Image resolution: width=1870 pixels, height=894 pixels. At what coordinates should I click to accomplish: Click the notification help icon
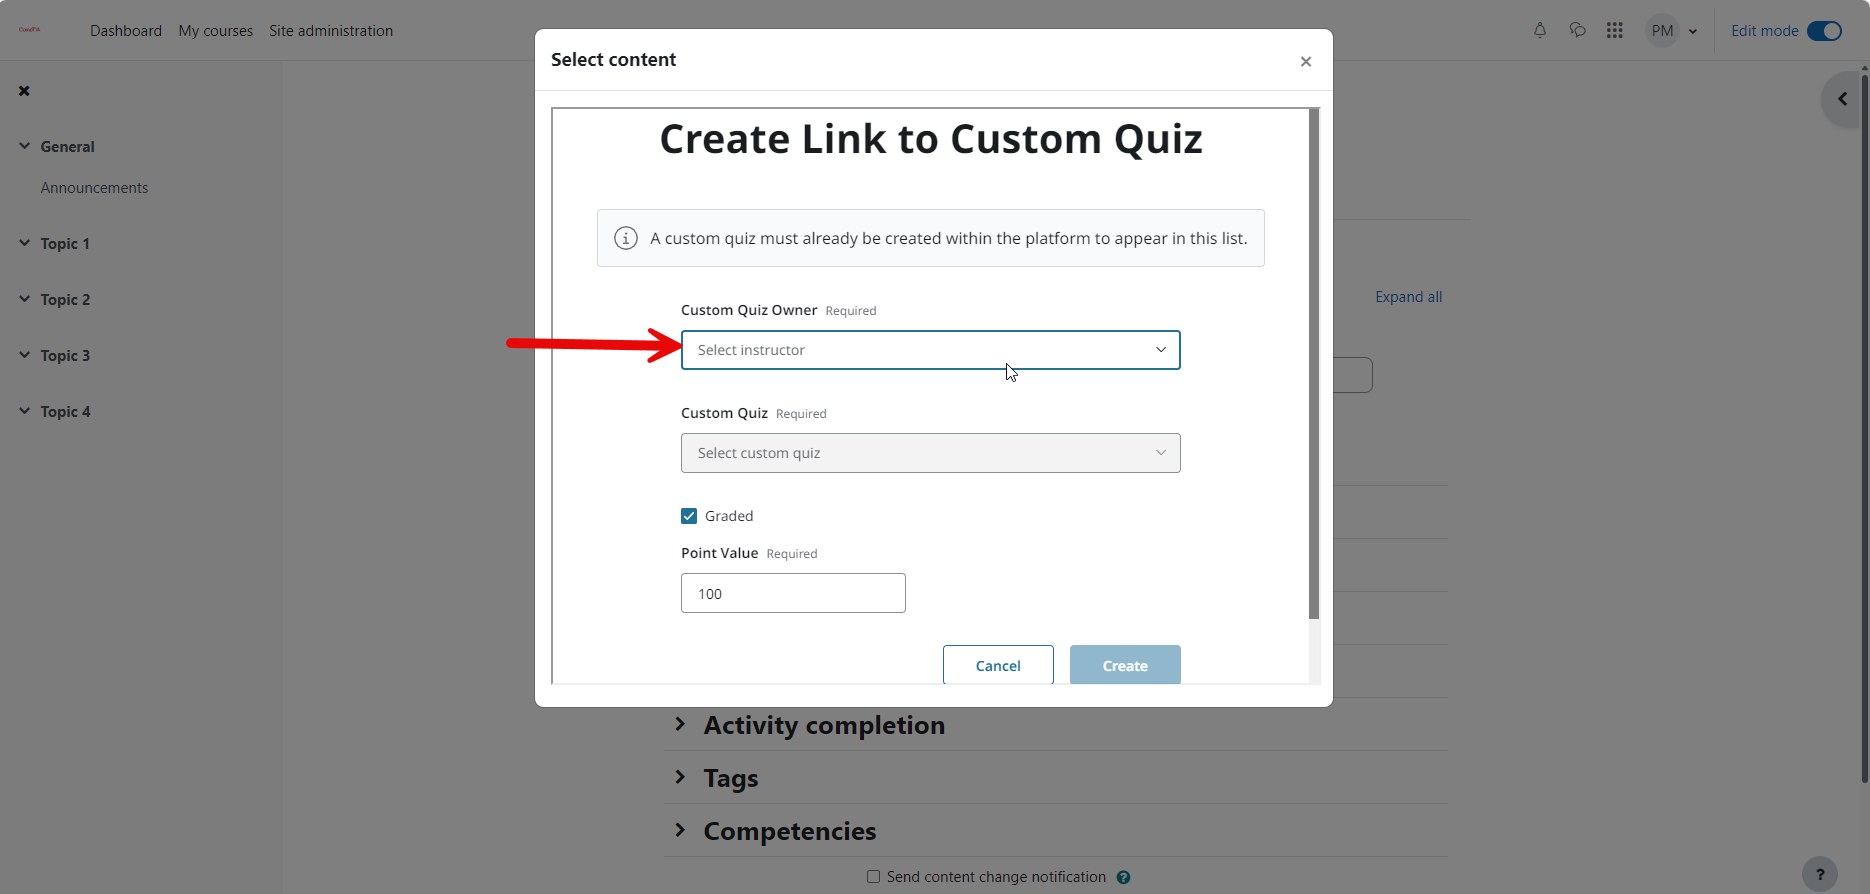click(1124, 877)
